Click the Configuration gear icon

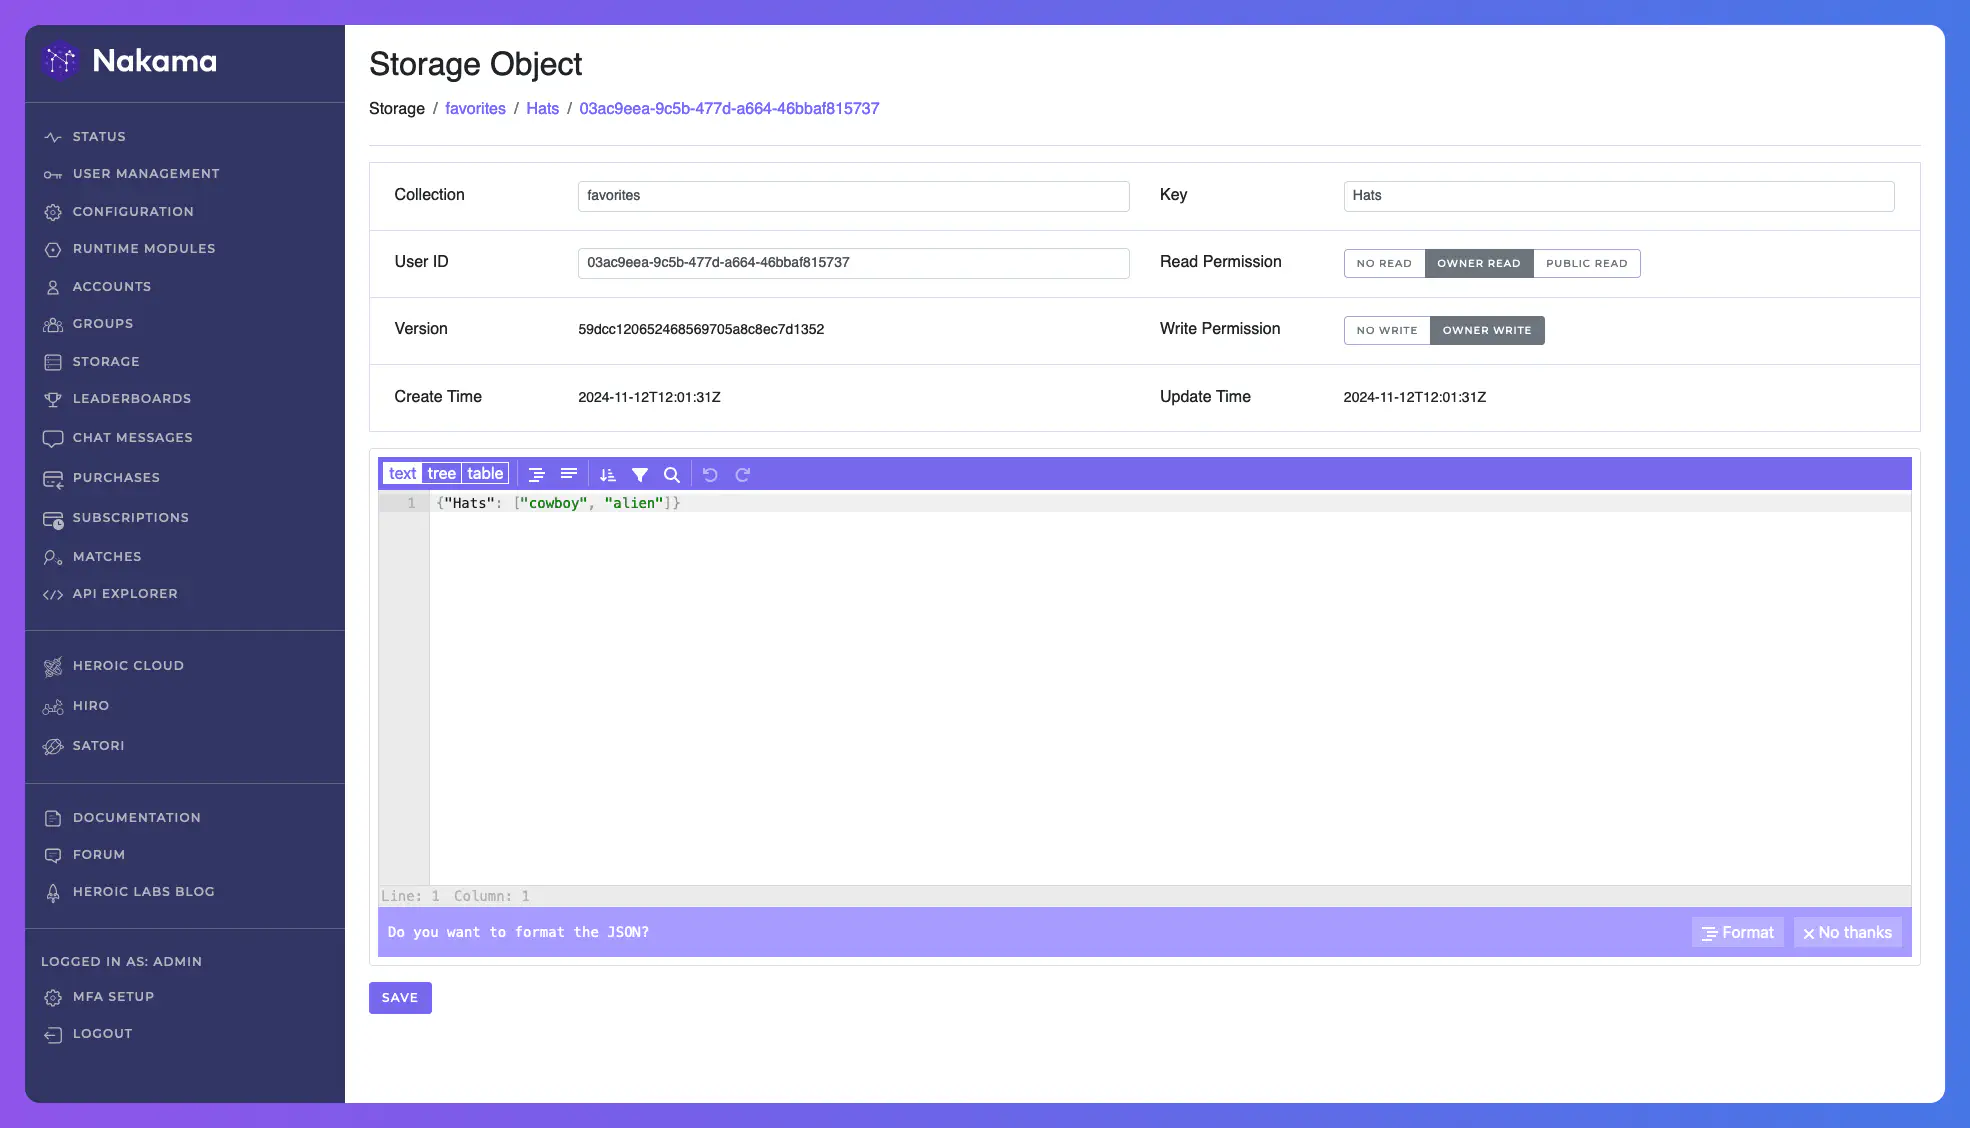click(x=53, y=212)
